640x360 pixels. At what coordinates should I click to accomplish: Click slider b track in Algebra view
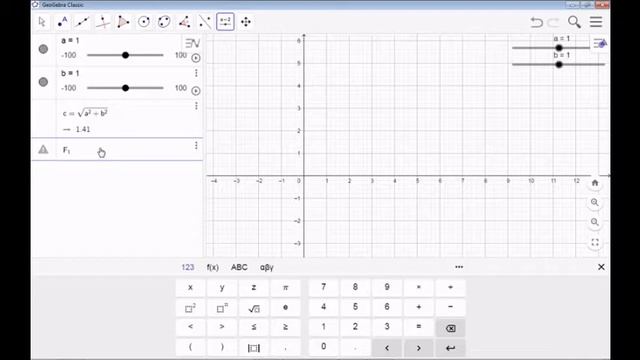tap(125, 88)
